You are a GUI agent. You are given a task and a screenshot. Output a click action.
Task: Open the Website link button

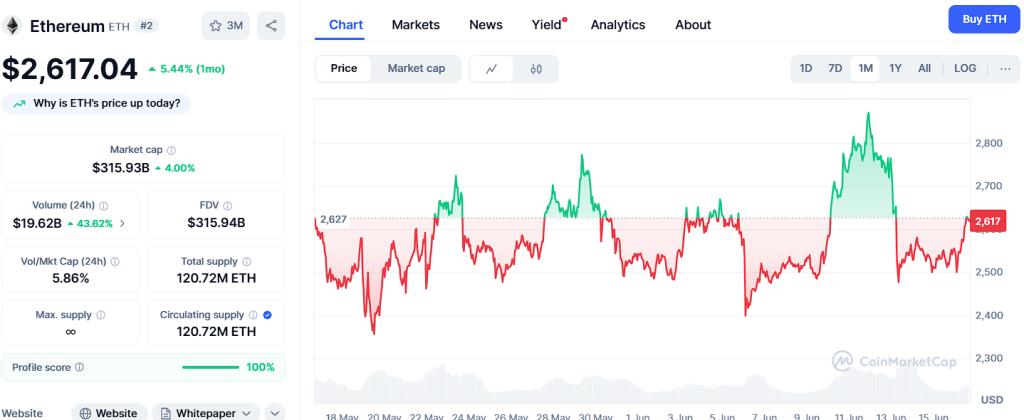click(x=109, y=413)
